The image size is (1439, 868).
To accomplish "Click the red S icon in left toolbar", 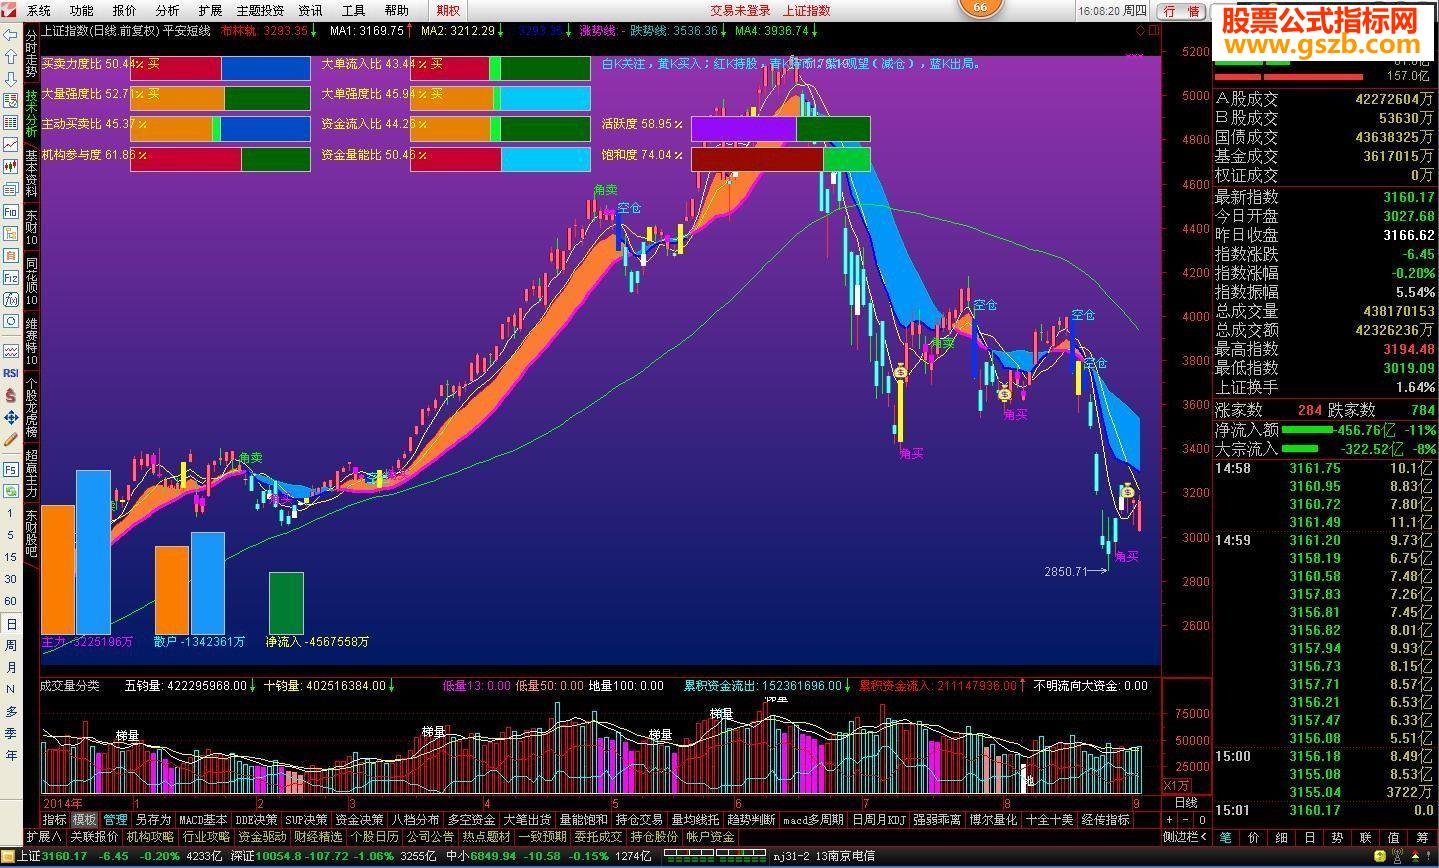I will [10, 395].
